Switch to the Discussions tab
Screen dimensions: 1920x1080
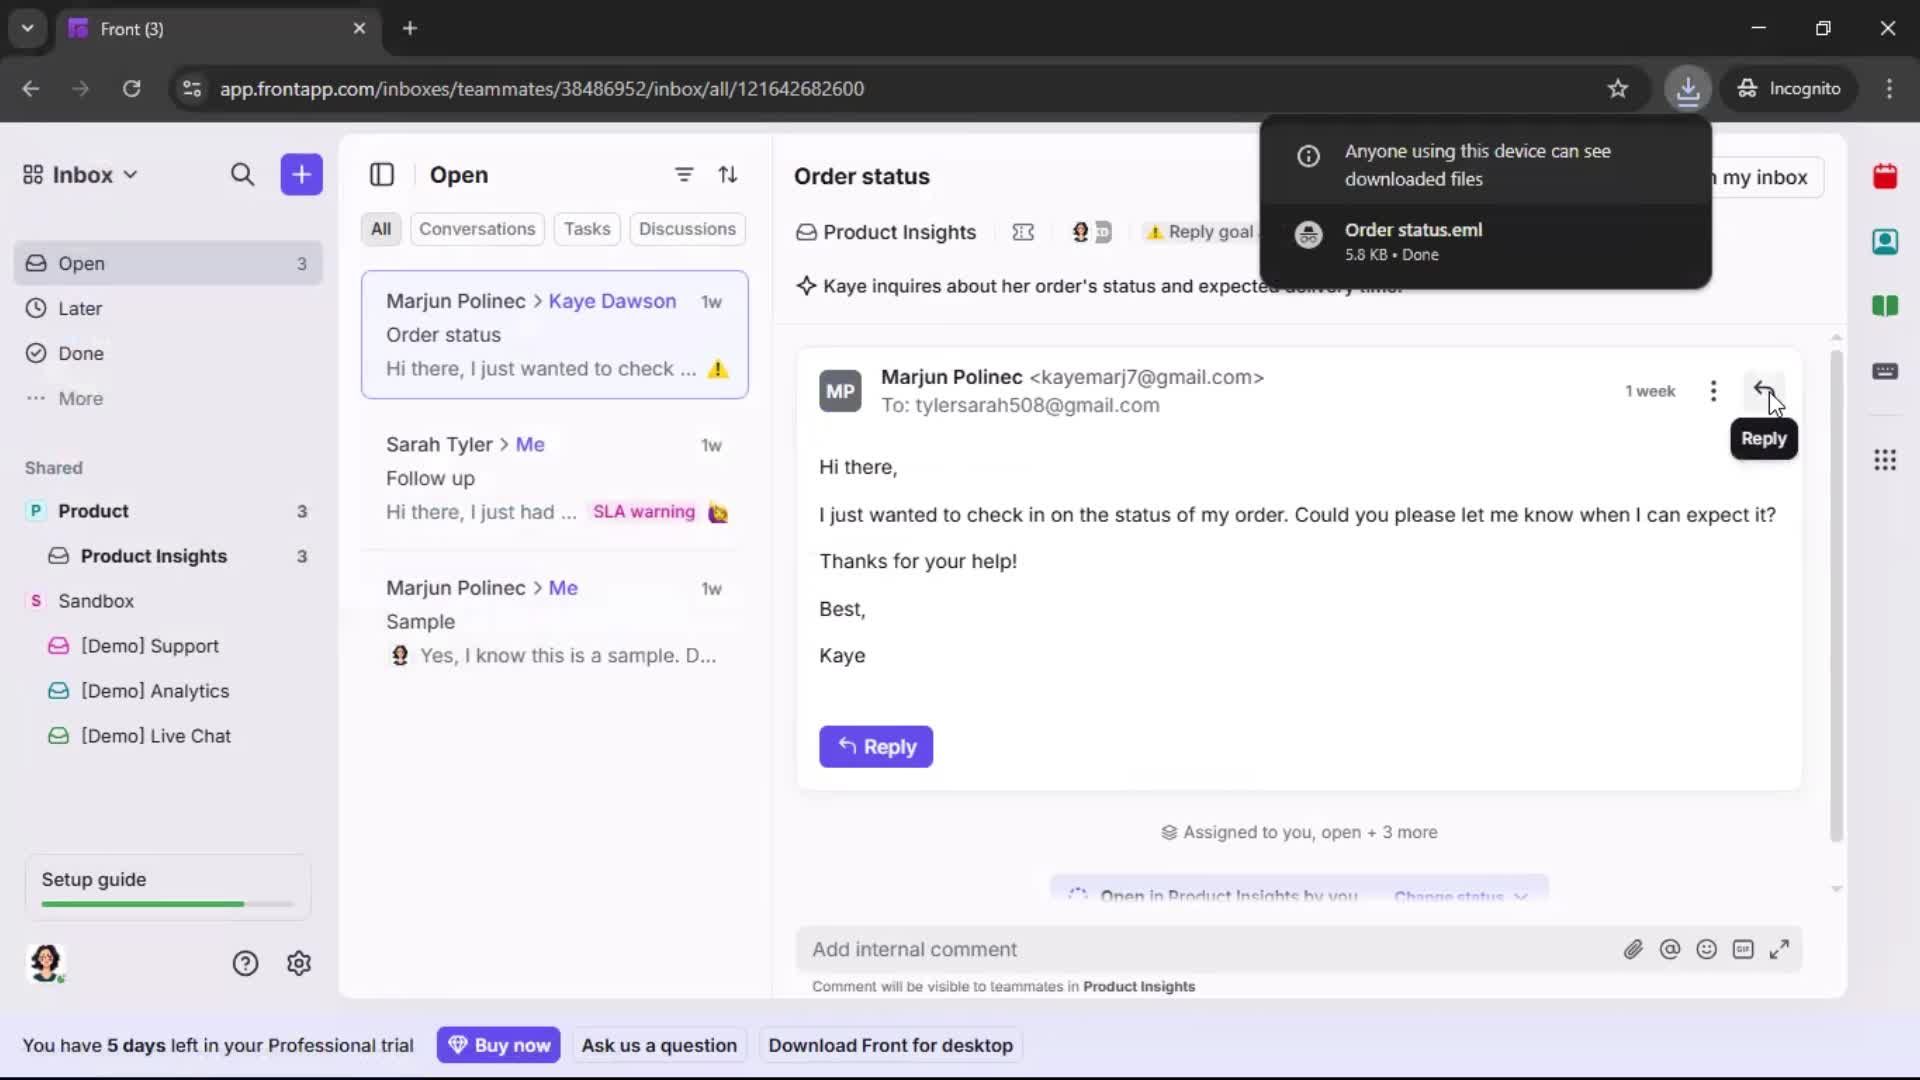point(687,229)
